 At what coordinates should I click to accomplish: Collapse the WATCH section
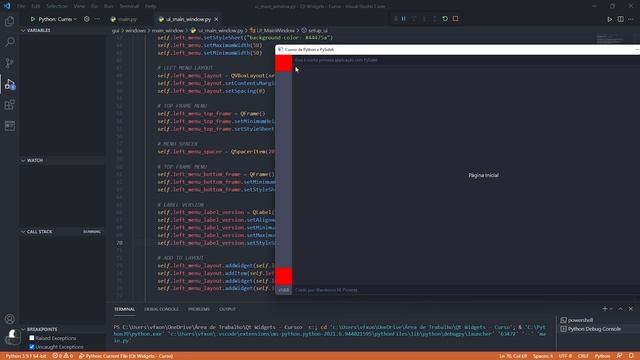point(62,160)
